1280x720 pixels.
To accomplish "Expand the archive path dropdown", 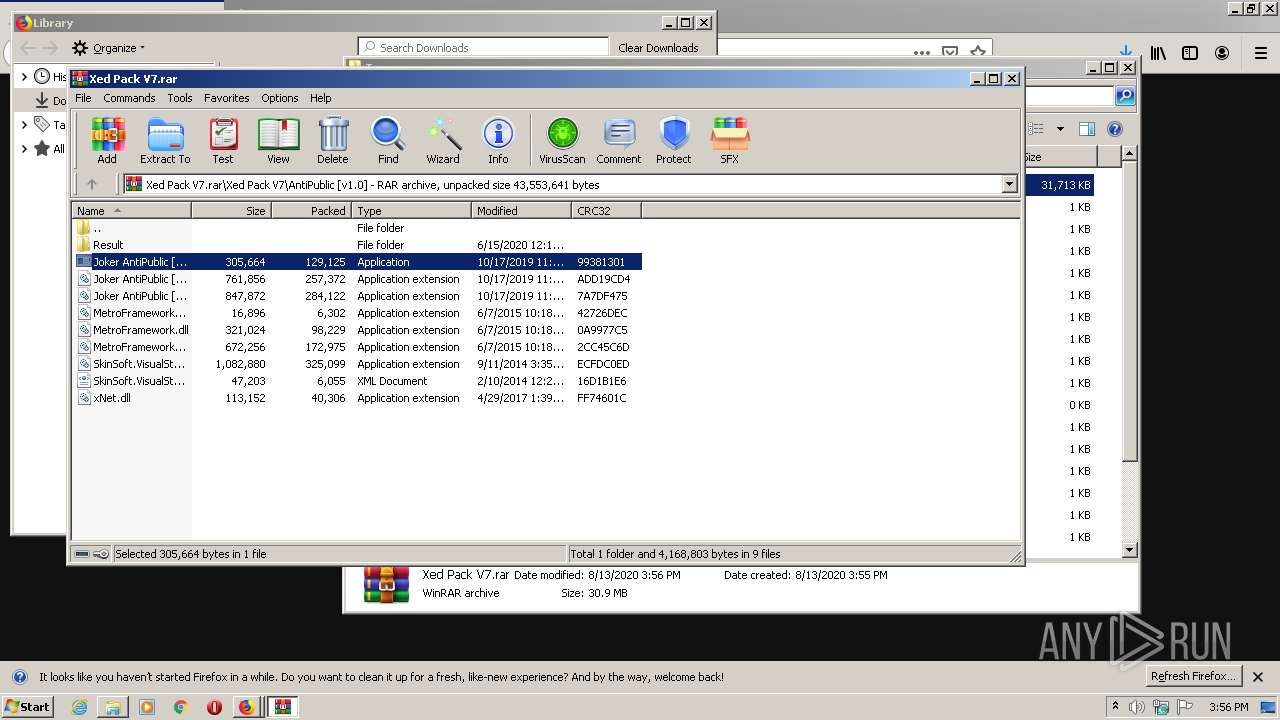I will point(1009,184).
